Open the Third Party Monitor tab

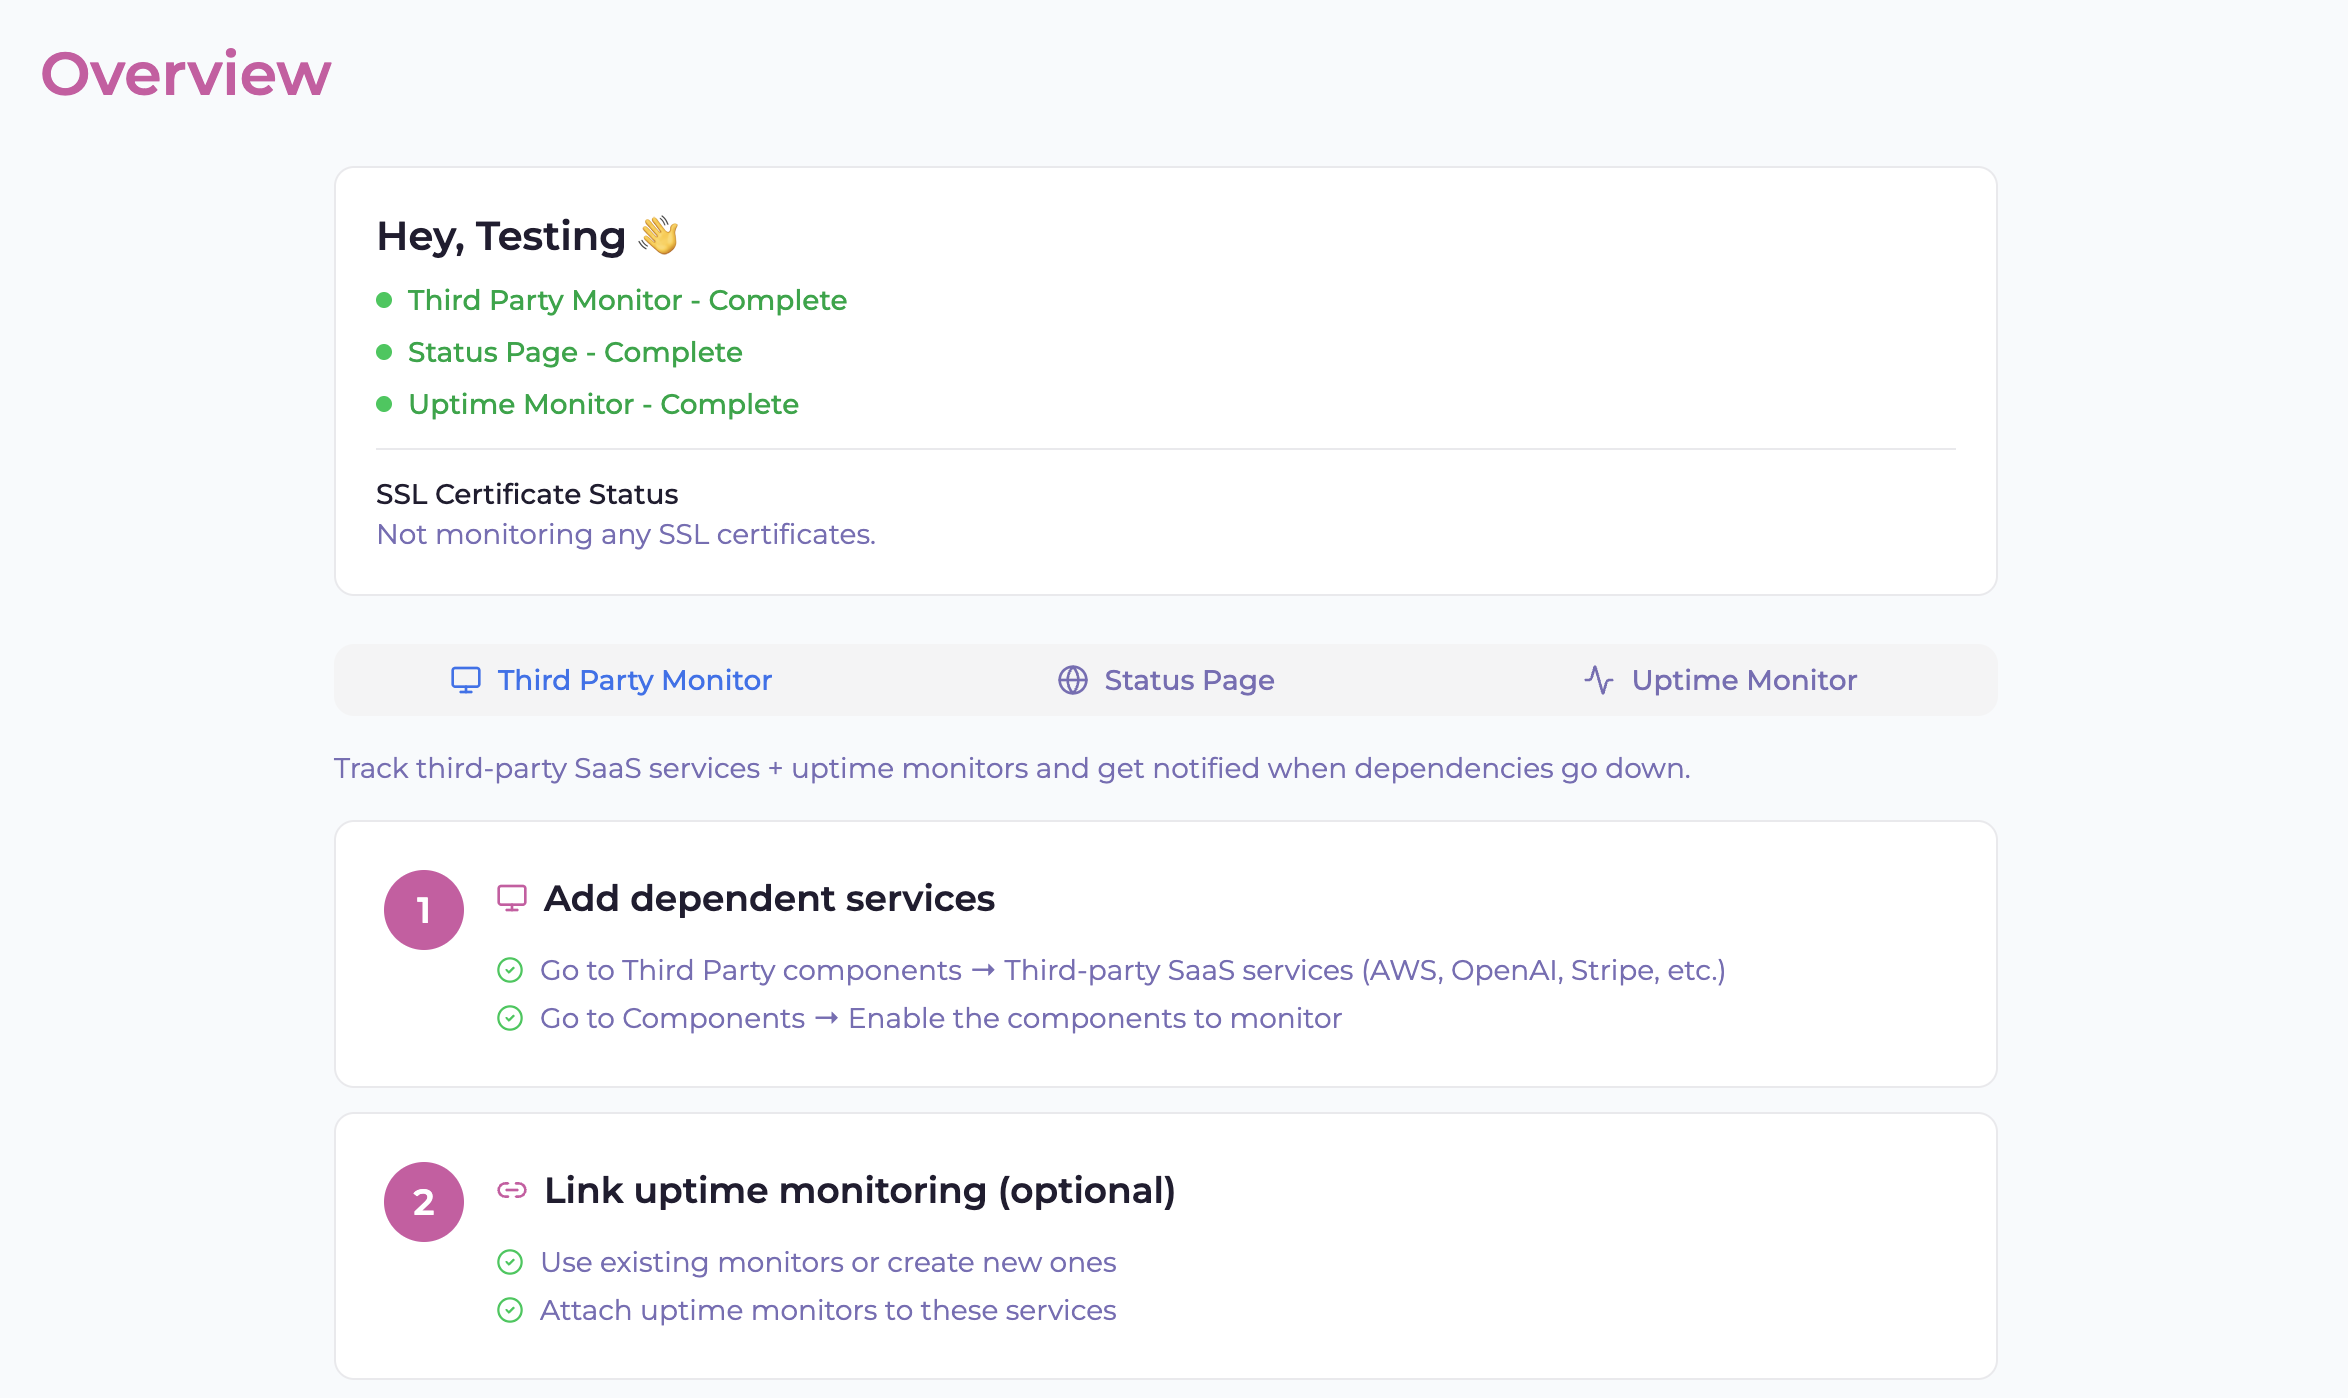click(612, 680)
